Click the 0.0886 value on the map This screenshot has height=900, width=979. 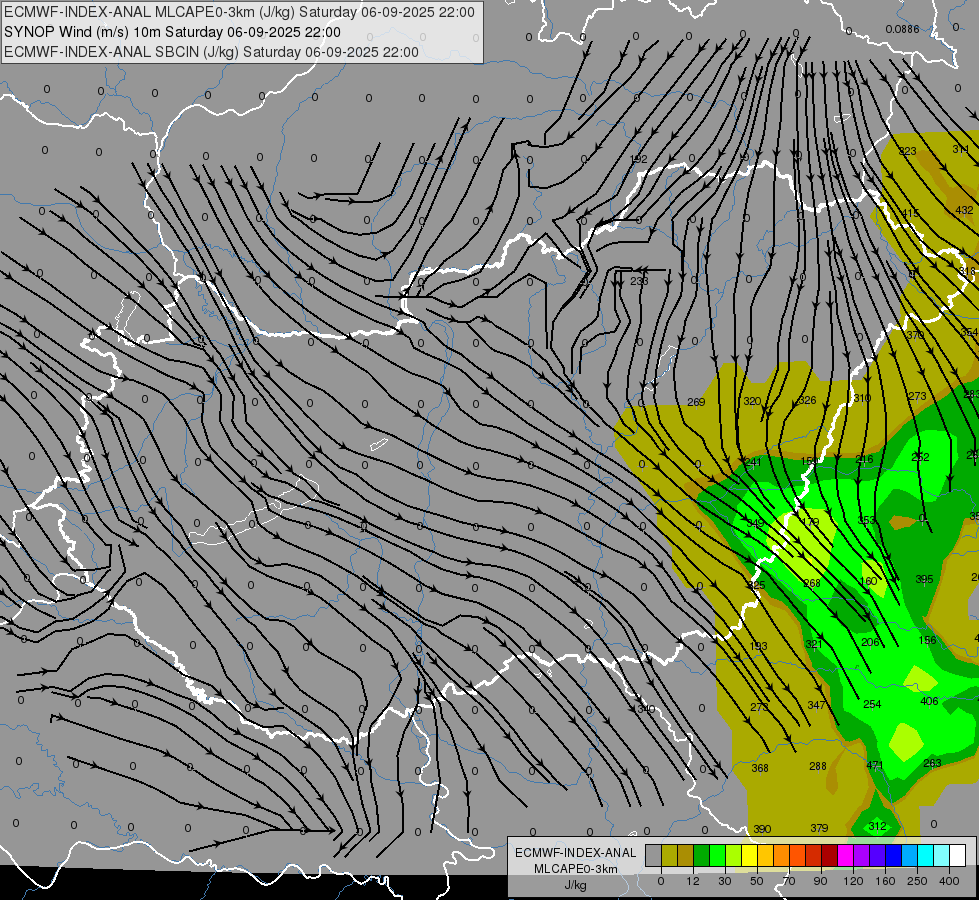pos(902,29)
